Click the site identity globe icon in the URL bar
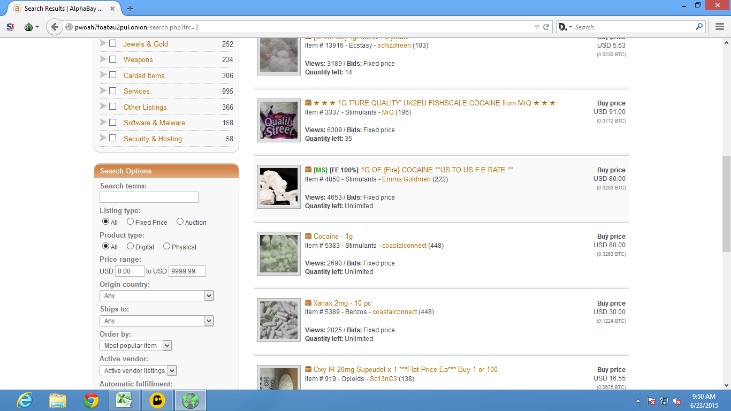The height and width of the screenshot is (411, 731). coord(69,27)
